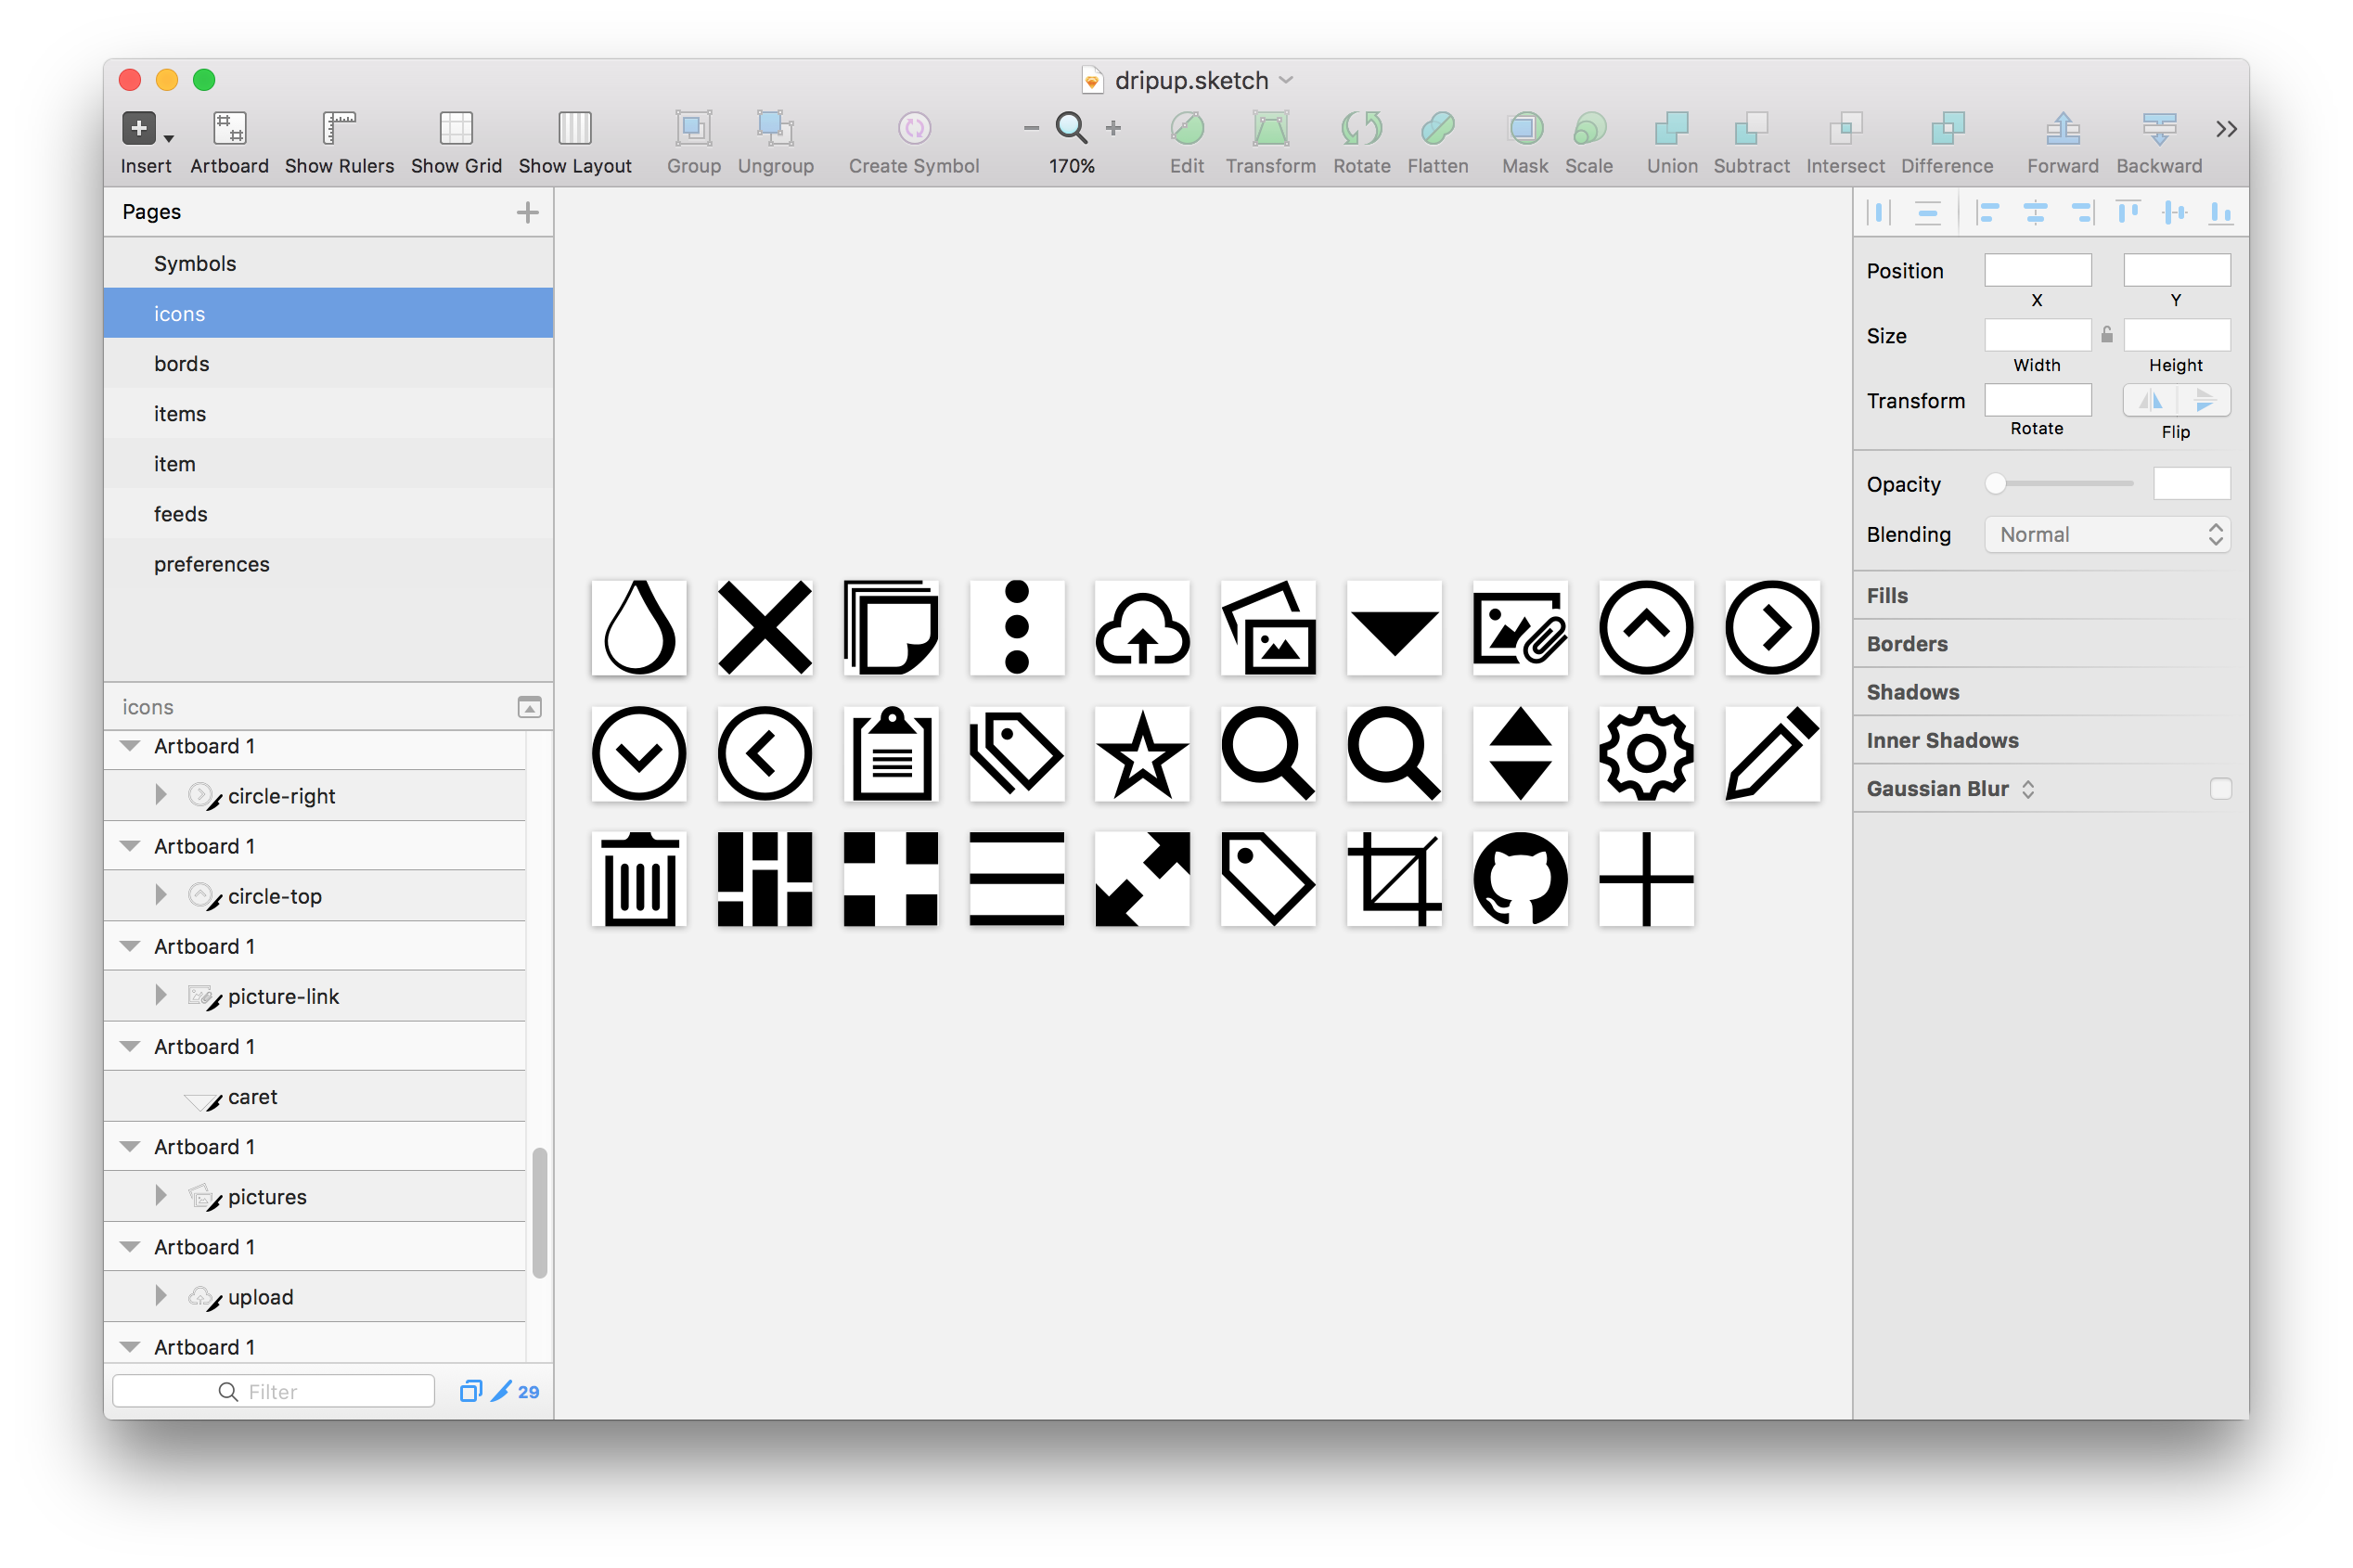Viewport: 2353px width, 1568px height.
Task: Click the Scale toolbar icon
Action: pos(1588,129)
